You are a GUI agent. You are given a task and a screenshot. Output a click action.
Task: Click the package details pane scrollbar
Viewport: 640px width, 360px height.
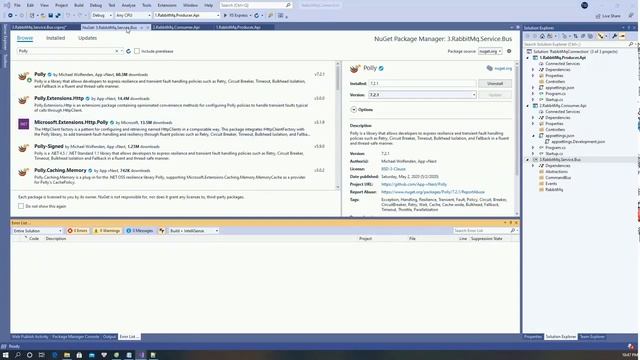point(517,139)
